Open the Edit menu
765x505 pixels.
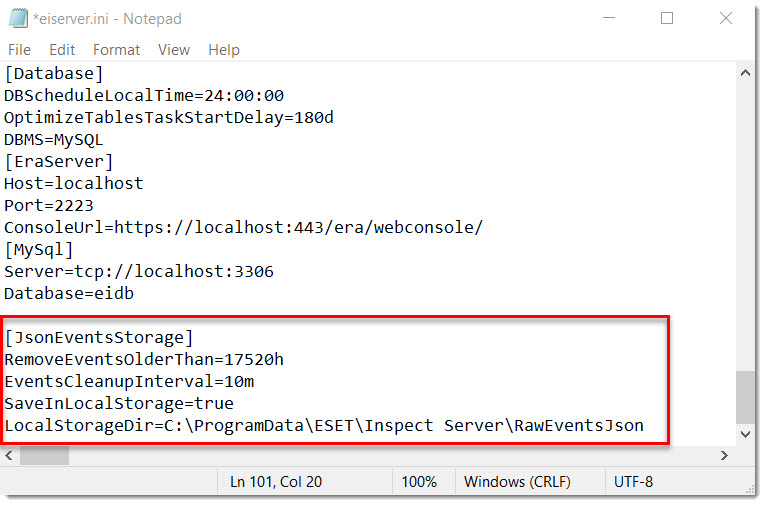click(62, 50)
